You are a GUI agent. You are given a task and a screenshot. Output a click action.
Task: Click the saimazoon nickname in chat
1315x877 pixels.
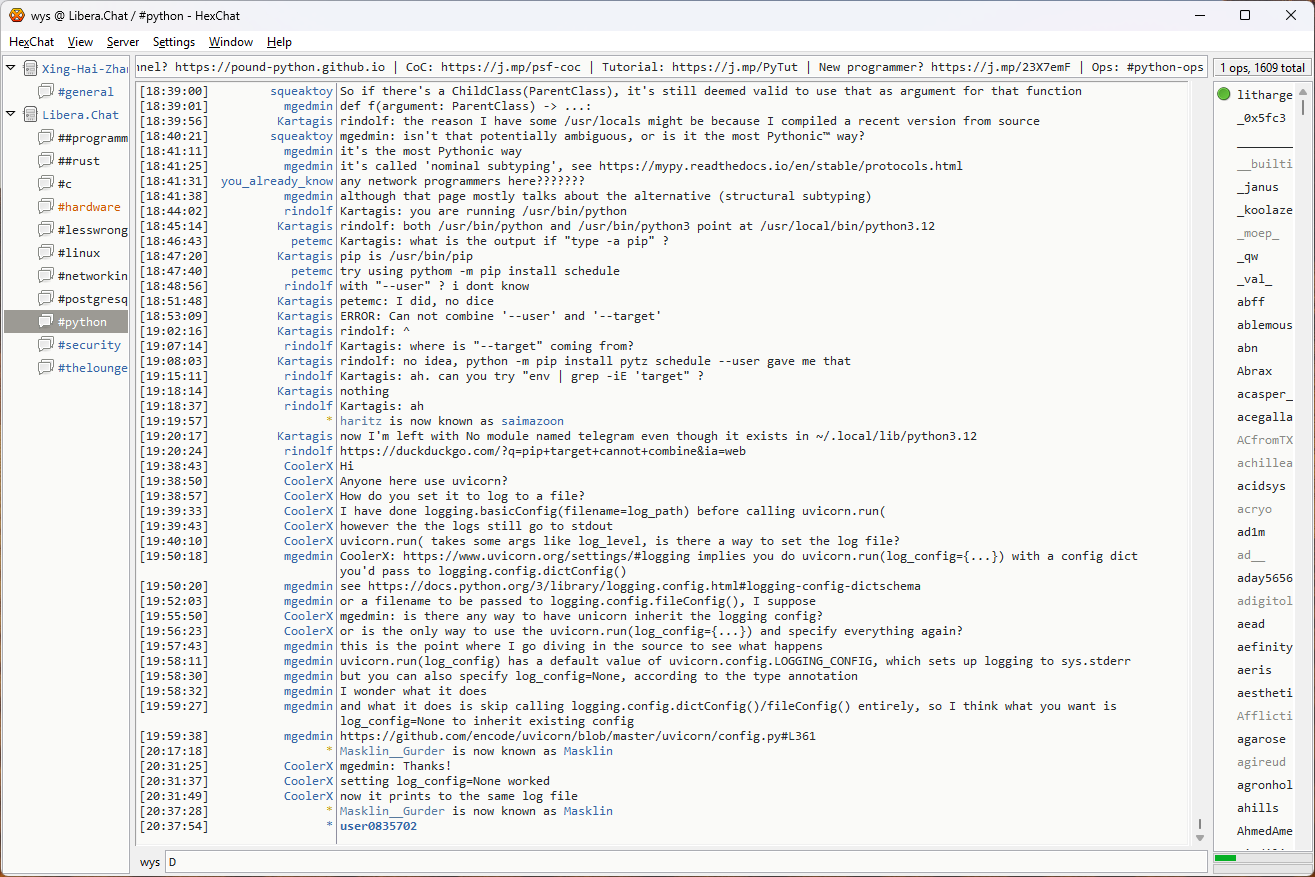coord(532,421)
